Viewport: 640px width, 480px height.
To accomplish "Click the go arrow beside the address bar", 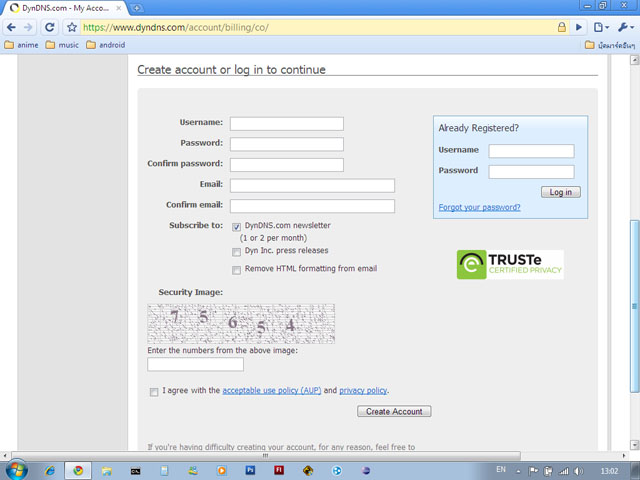I will coord(579,27).
